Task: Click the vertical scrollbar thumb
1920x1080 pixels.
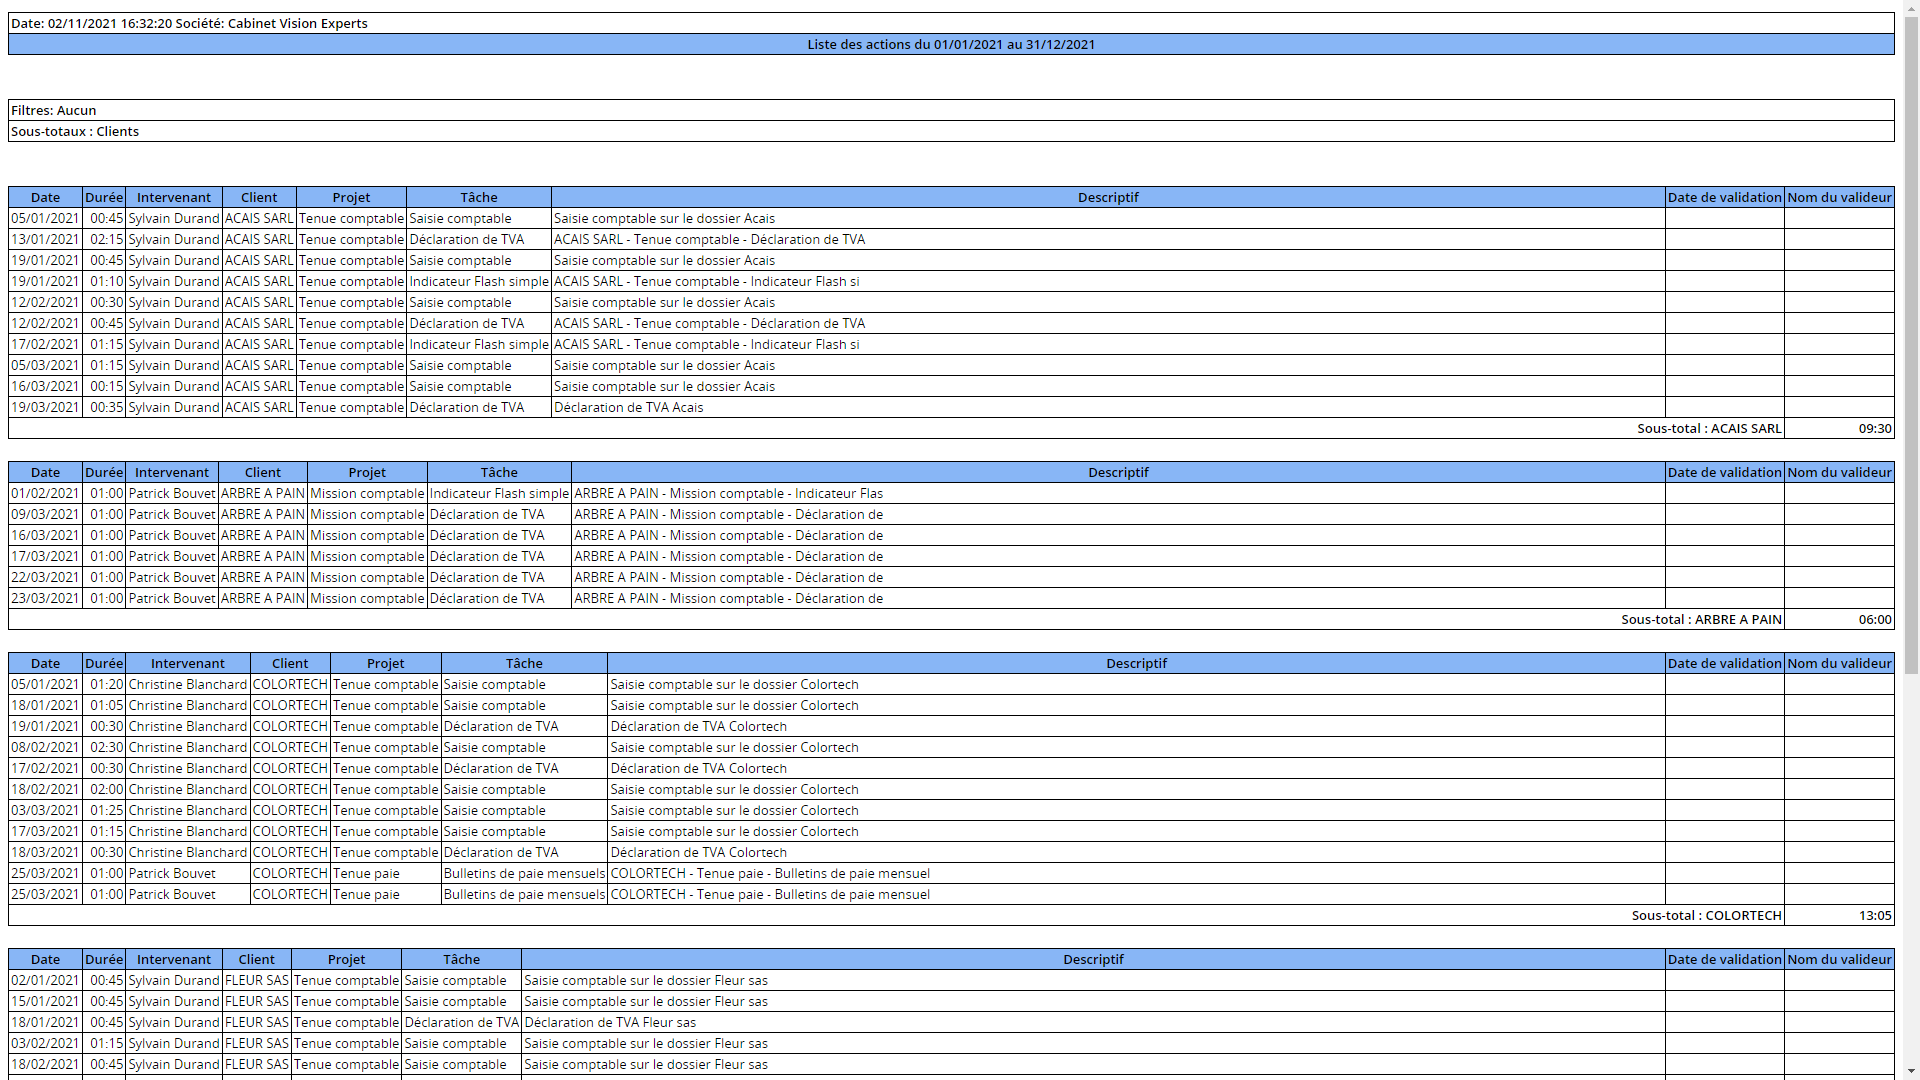Action: point(1911,340)
